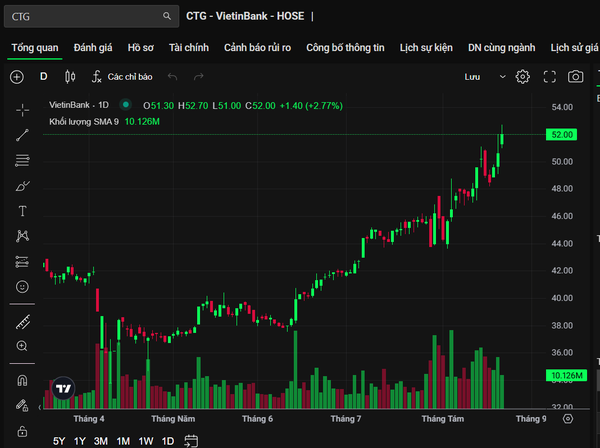Open the D interval selector

tap(44, 77)
